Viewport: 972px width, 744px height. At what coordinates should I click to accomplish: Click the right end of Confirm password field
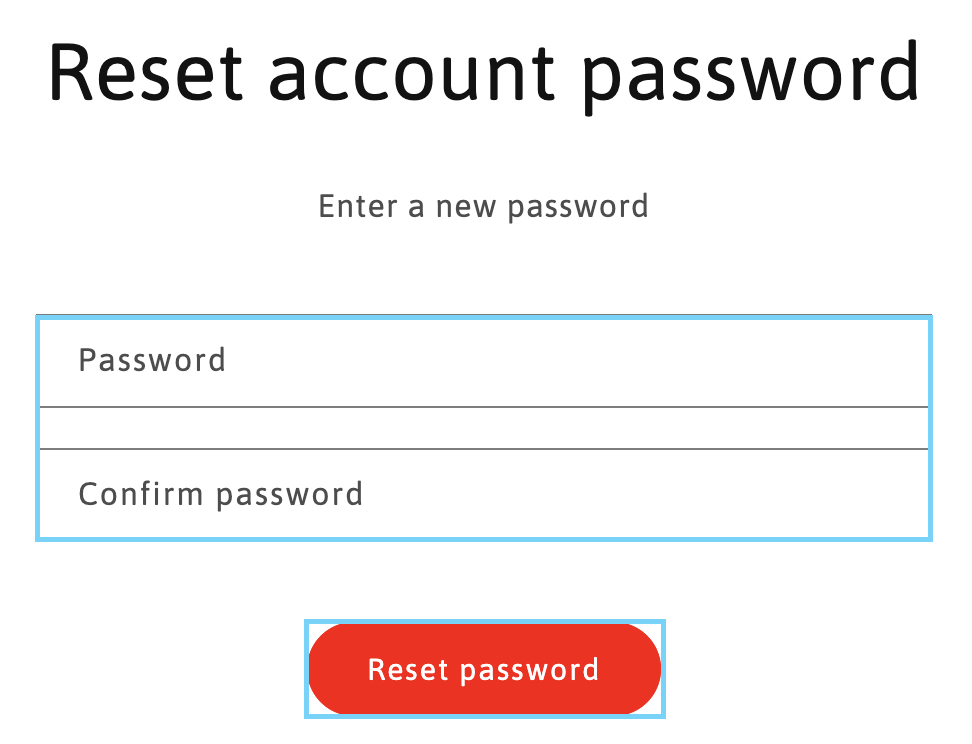(x=900, y=494)
